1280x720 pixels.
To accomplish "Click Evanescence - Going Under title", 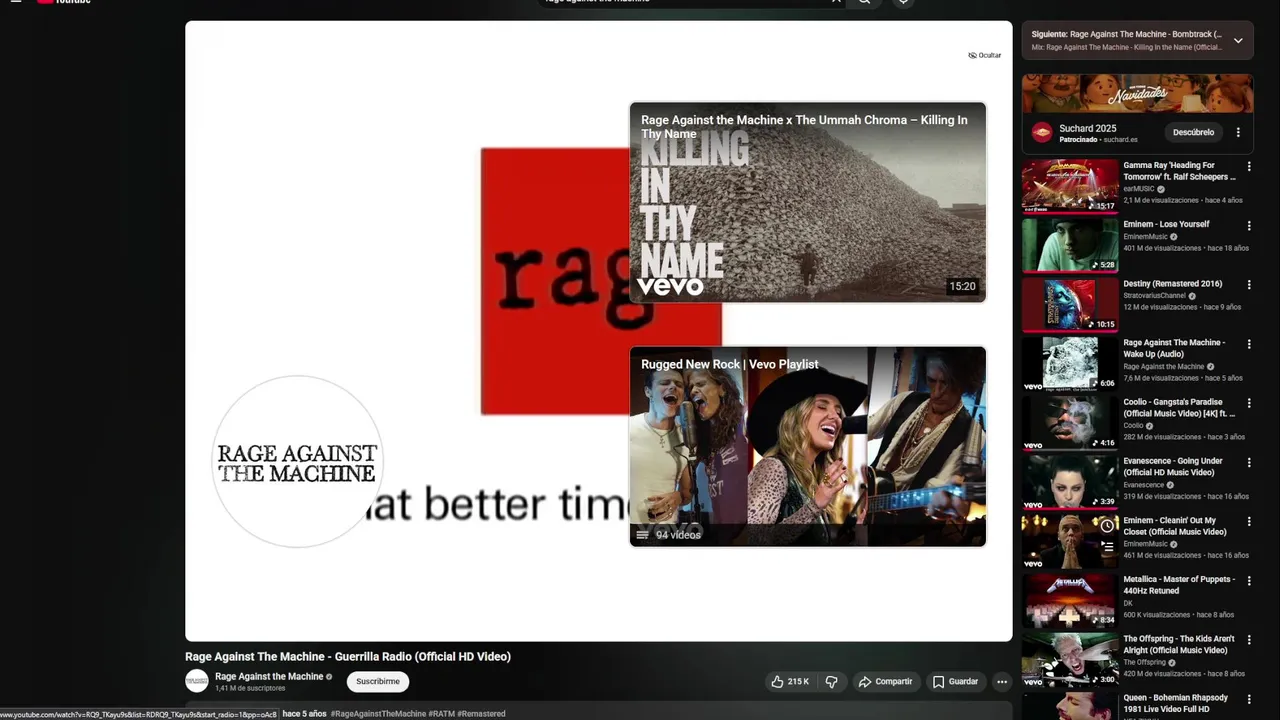I will pyautogui.click(x=1173, y=466).
